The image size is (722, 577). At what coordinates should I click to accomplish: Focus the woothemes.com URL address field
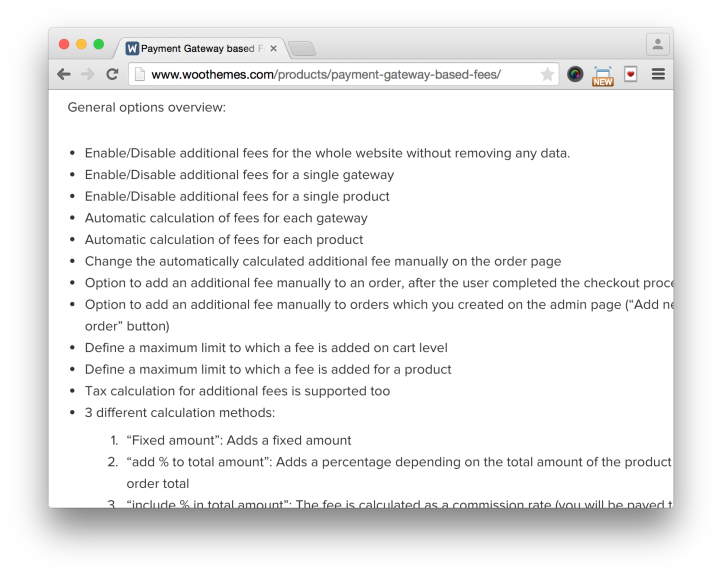(x=330, y=74)
